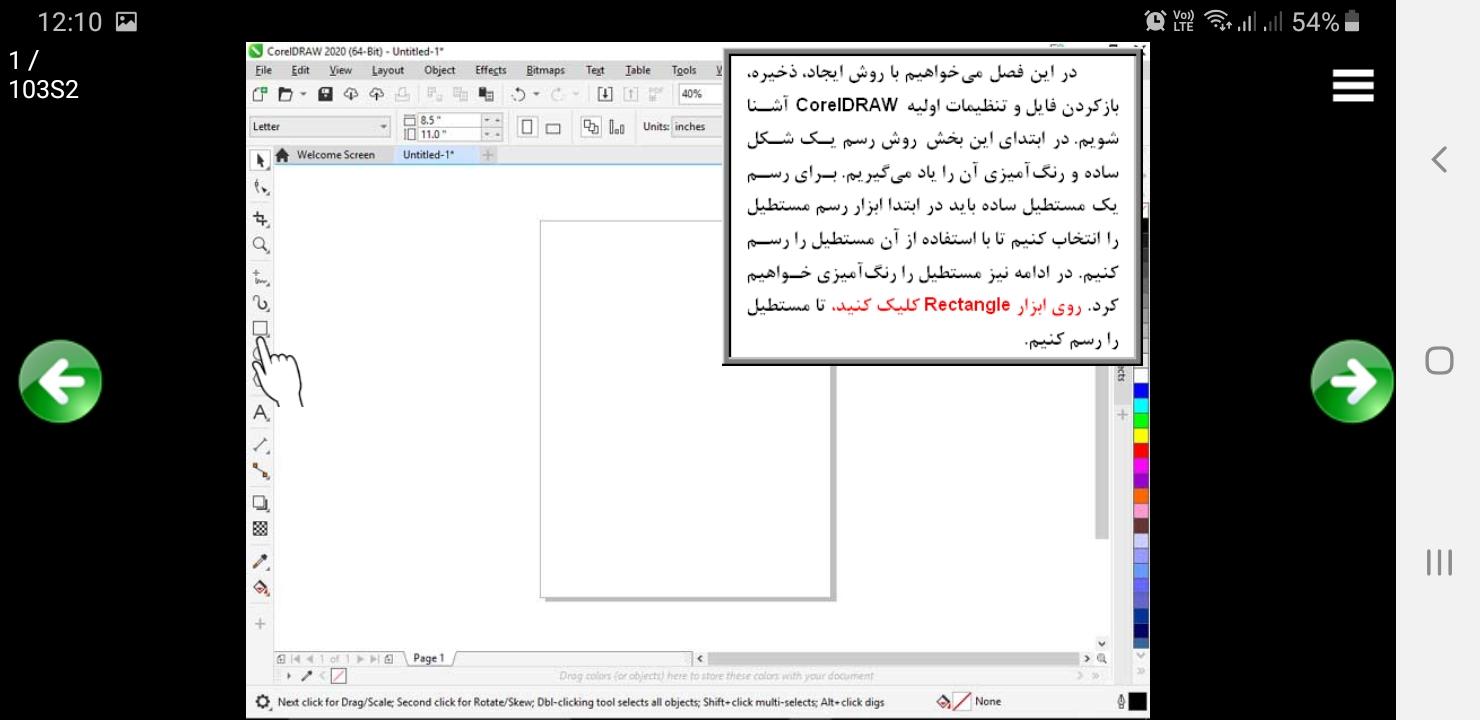Select the Parallel Dimension tool

point(260,444)
